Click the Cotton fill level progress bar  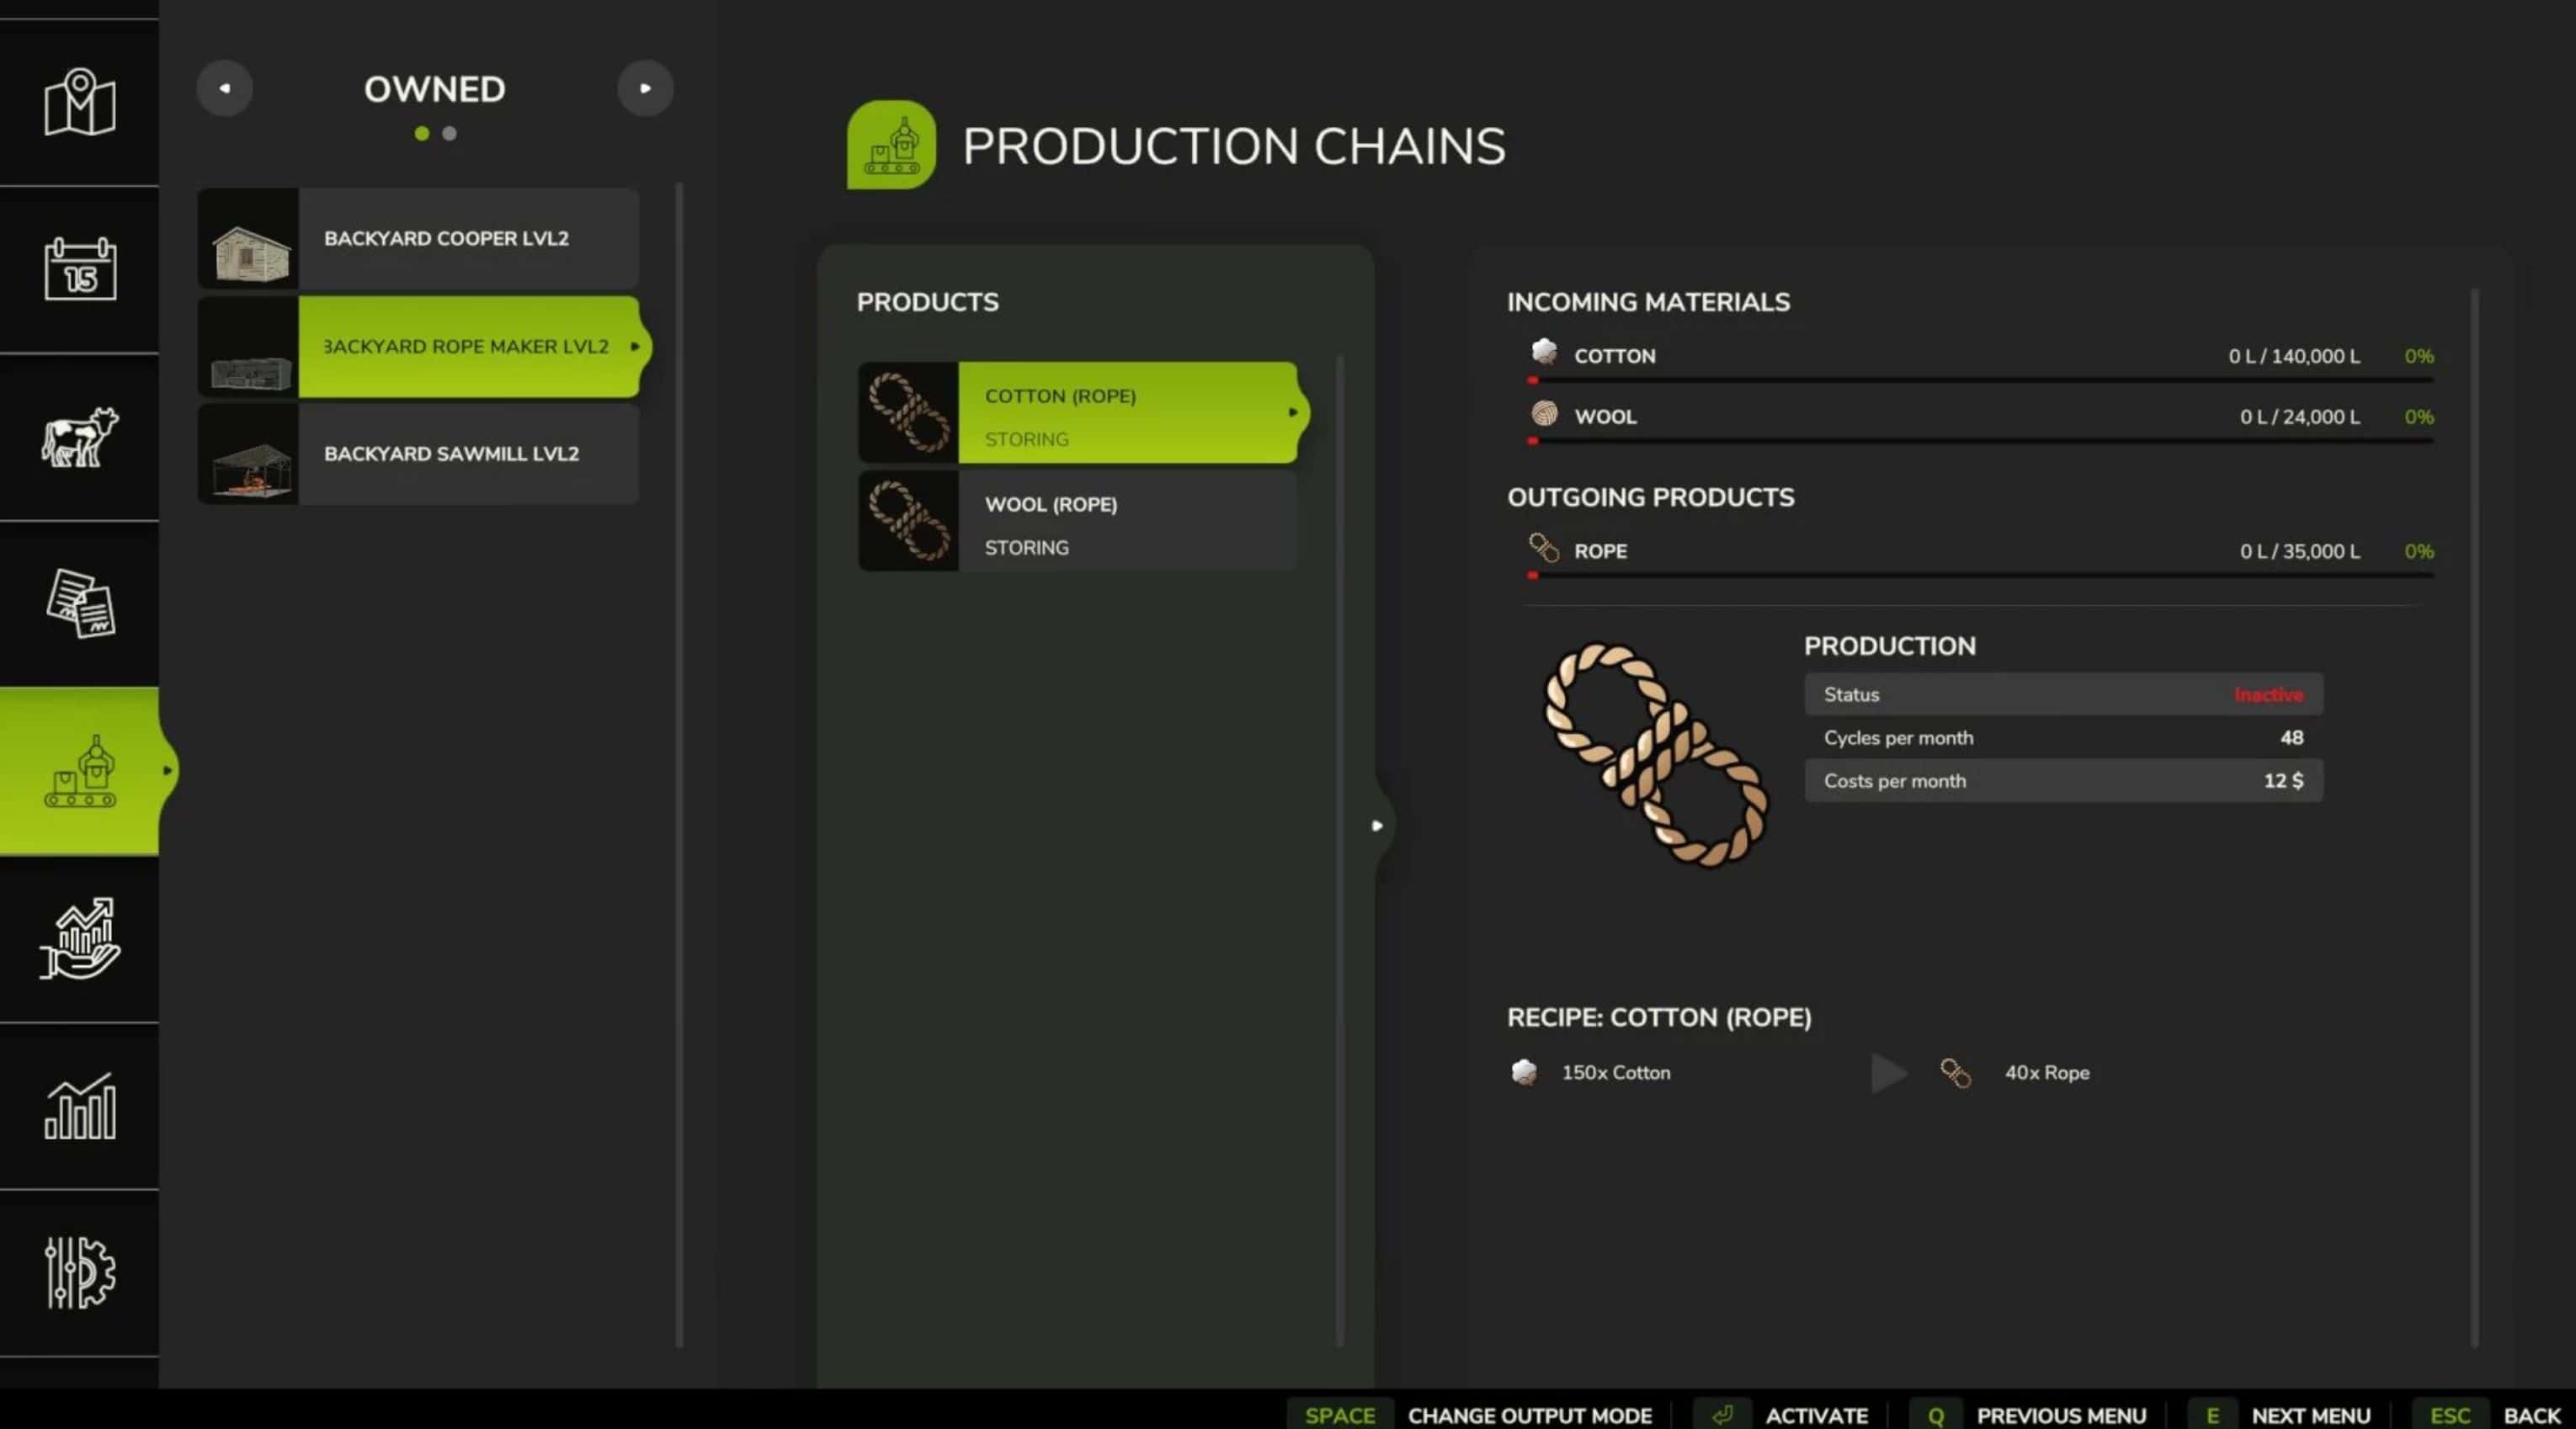click(x=1980, y=380)
